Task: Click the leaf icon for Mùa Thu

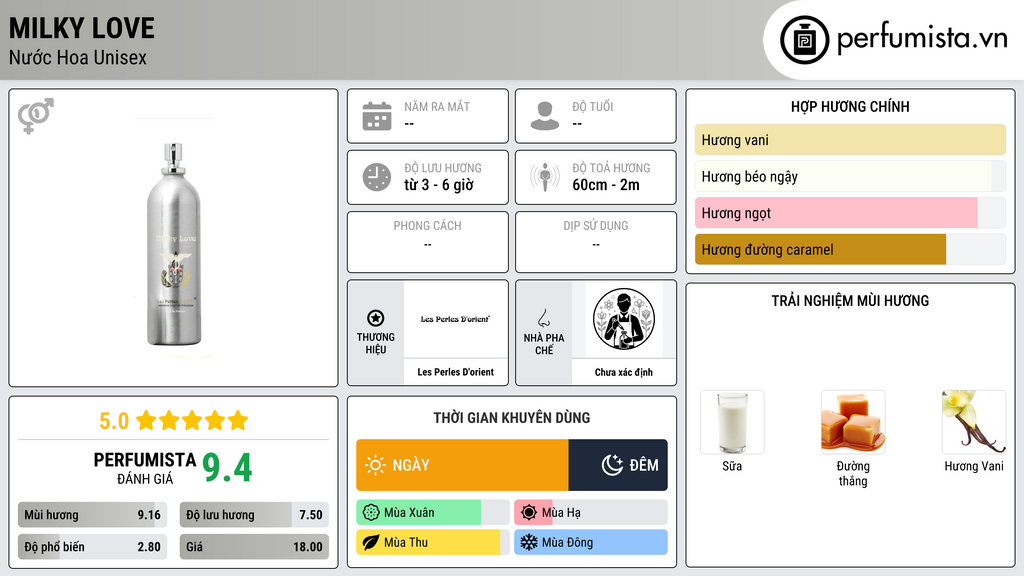Action: (370, 542)
